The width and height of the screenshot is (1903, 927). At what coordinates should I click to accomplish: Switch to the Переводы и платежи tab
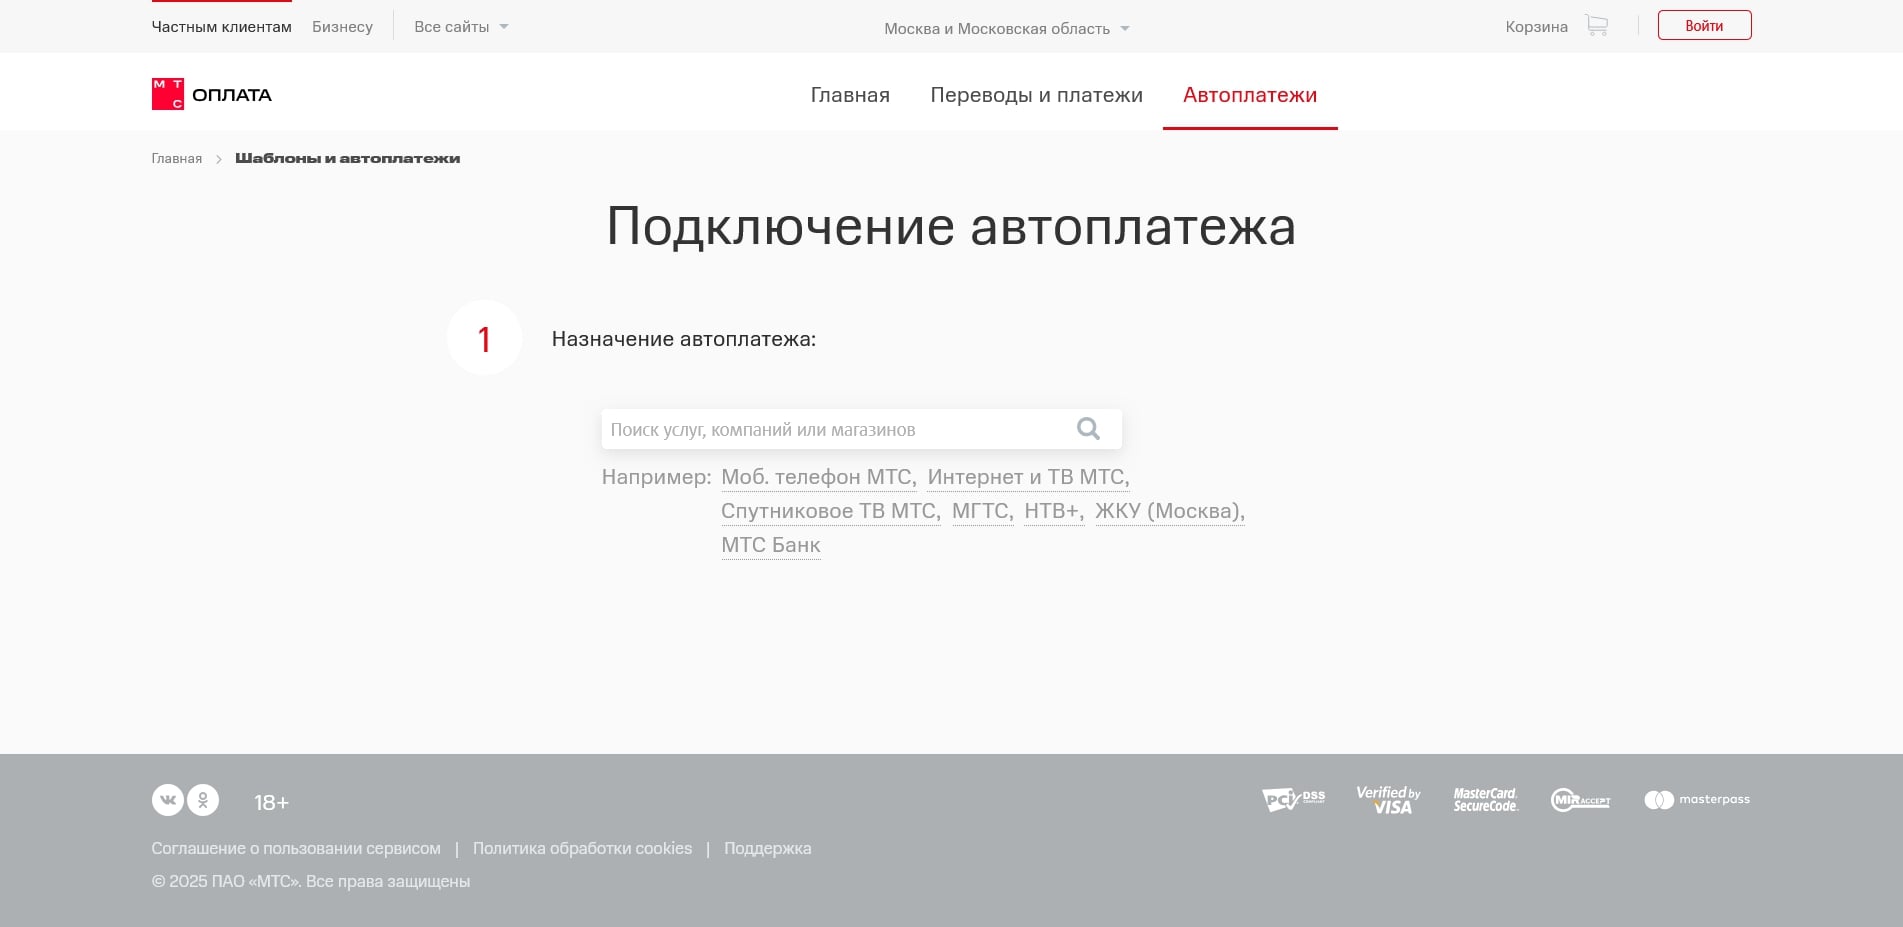point(1037,95)
